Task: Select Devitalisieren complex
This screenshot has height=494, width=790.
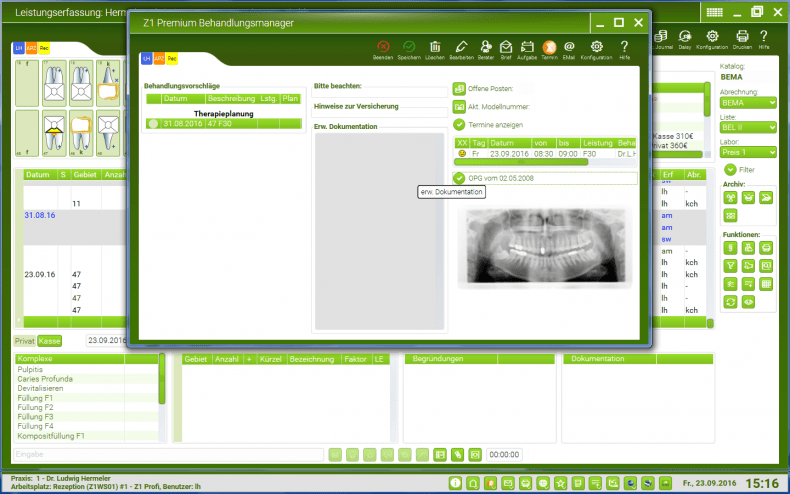Action: [x=40, y=389]
